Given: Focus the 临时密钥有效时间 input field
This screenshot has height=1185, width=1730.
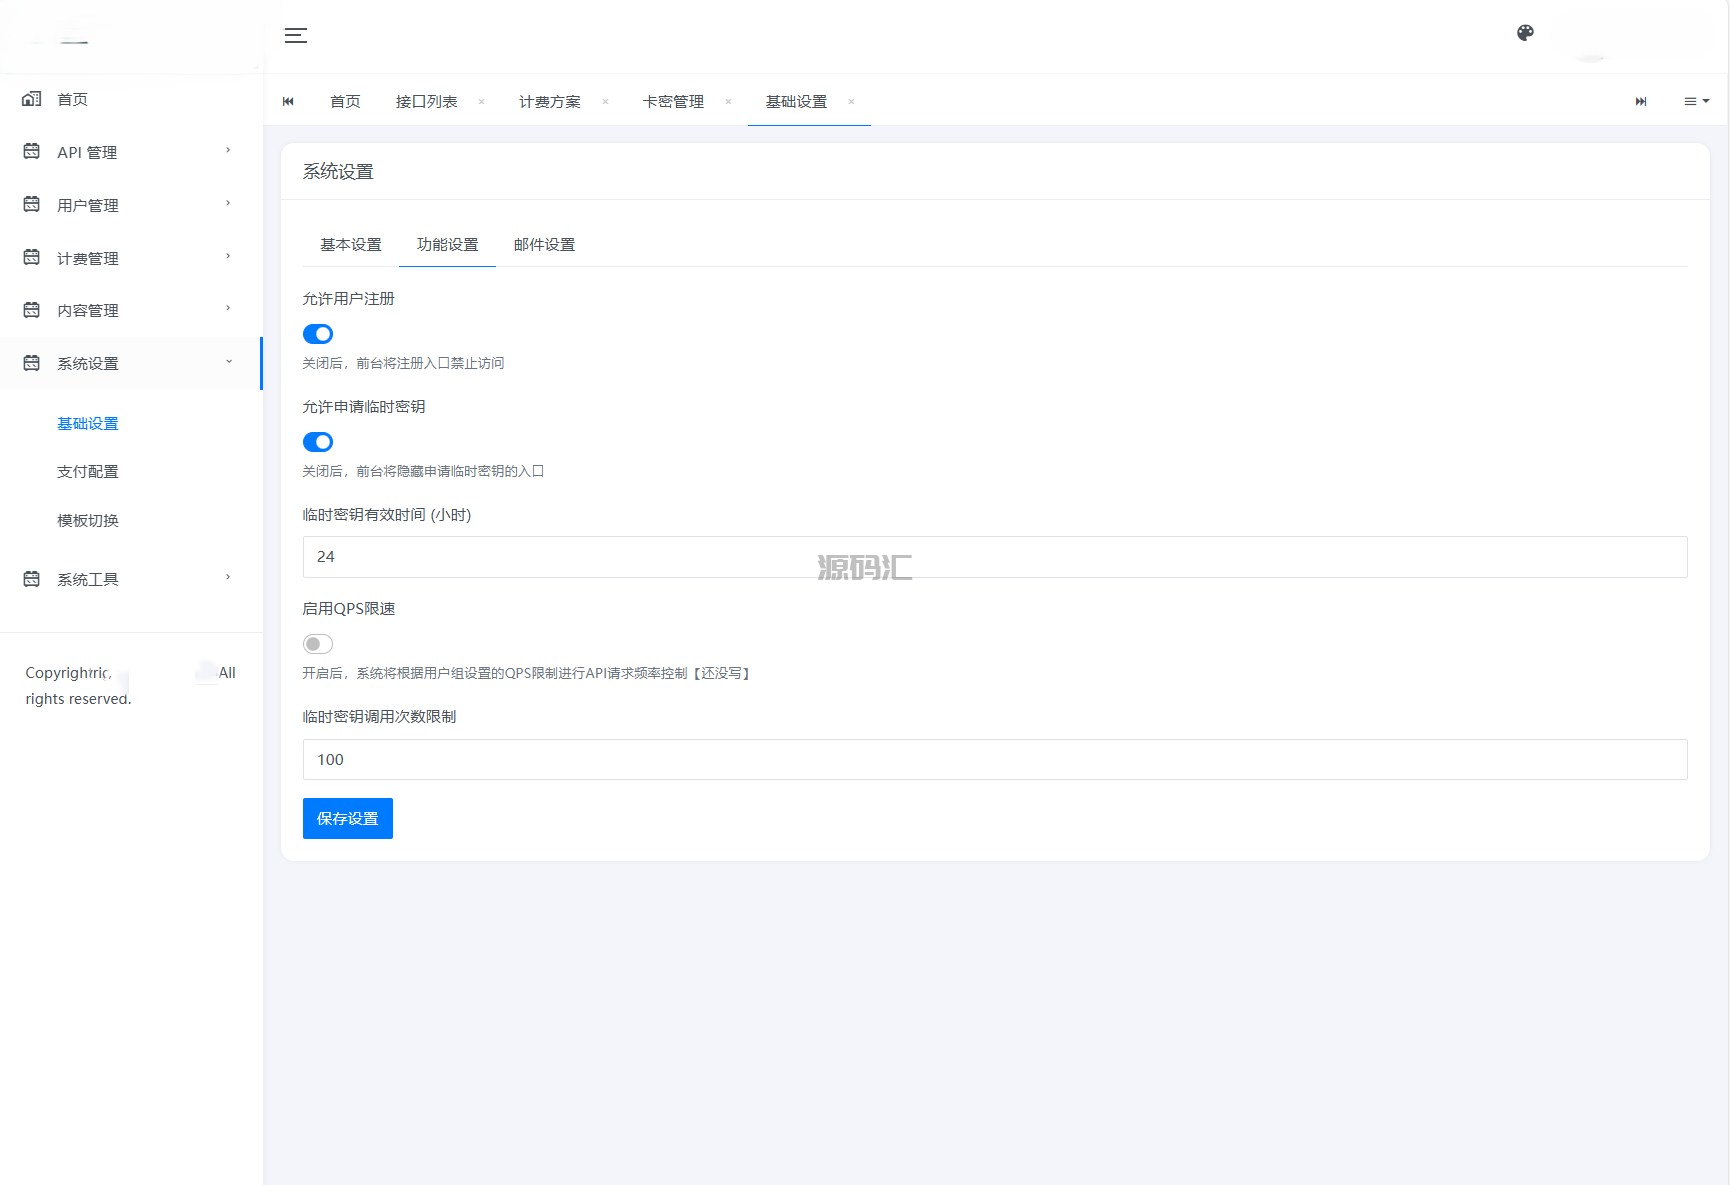Looking at the screenshot, I should [995, 557].
